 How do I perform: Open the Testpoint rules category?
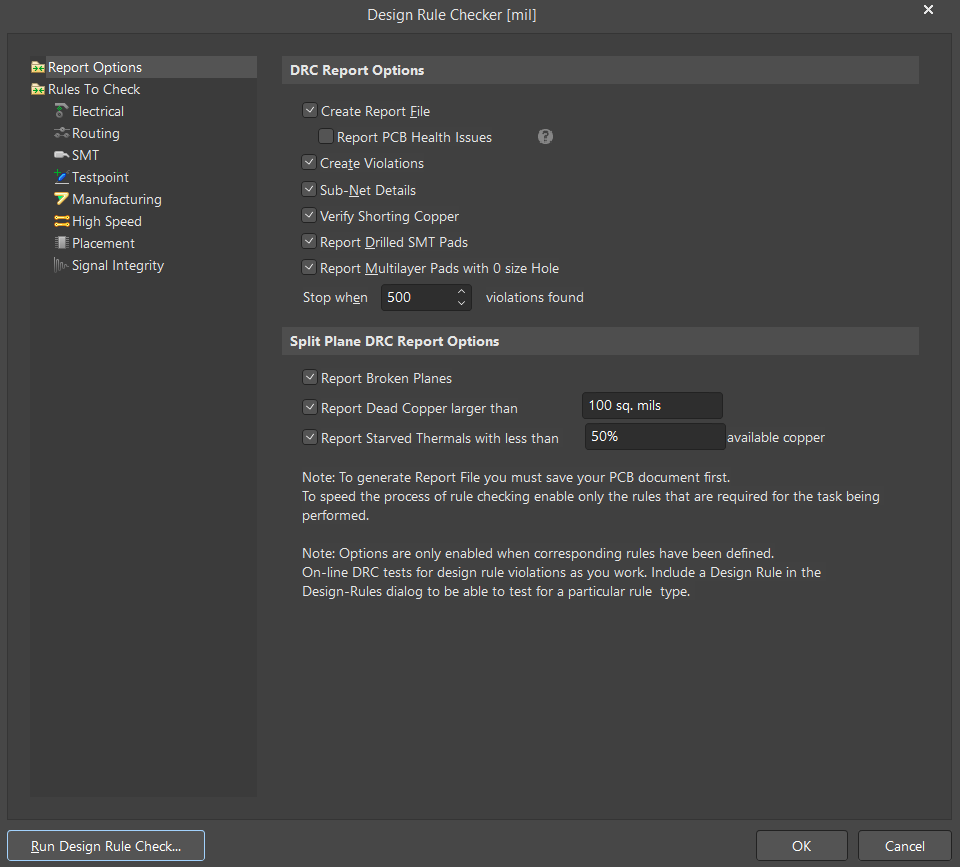(x=100, y=178)
